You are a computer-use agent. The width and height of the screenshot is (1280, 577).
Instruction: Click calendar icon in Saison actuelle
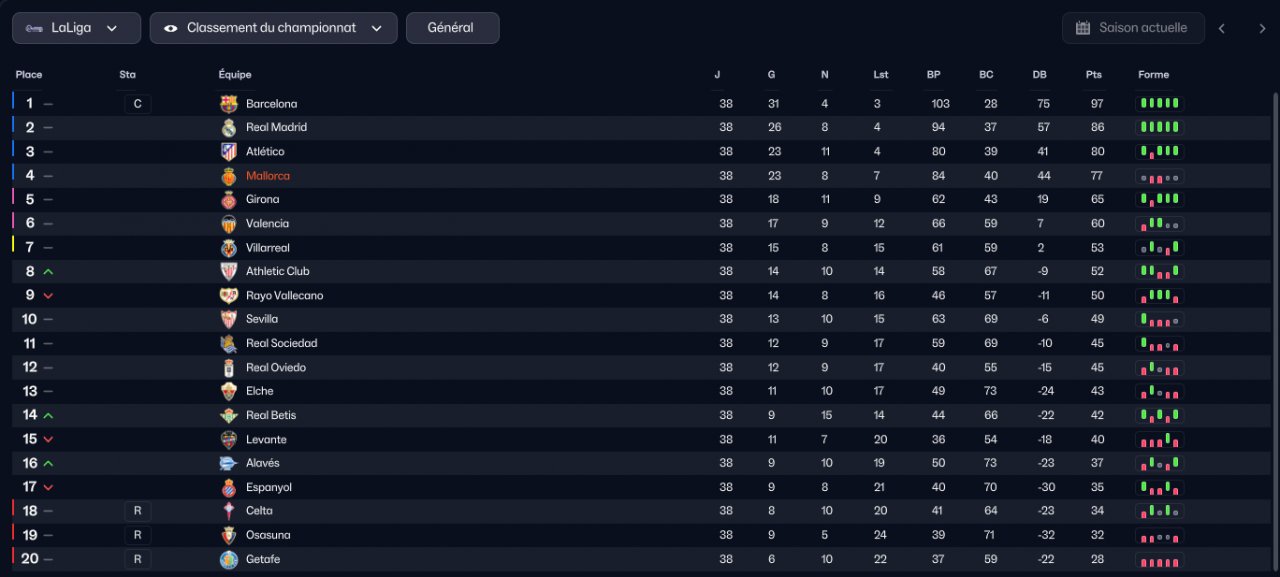(1082, 28)
